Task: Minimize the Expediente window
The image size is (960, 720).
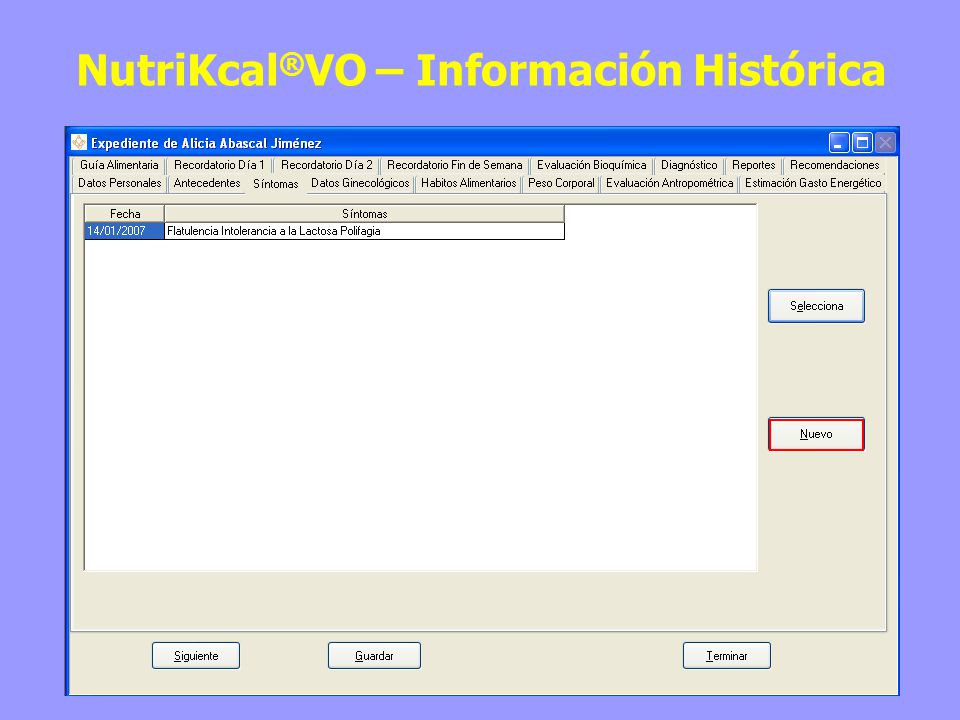Action: [839, 143]
